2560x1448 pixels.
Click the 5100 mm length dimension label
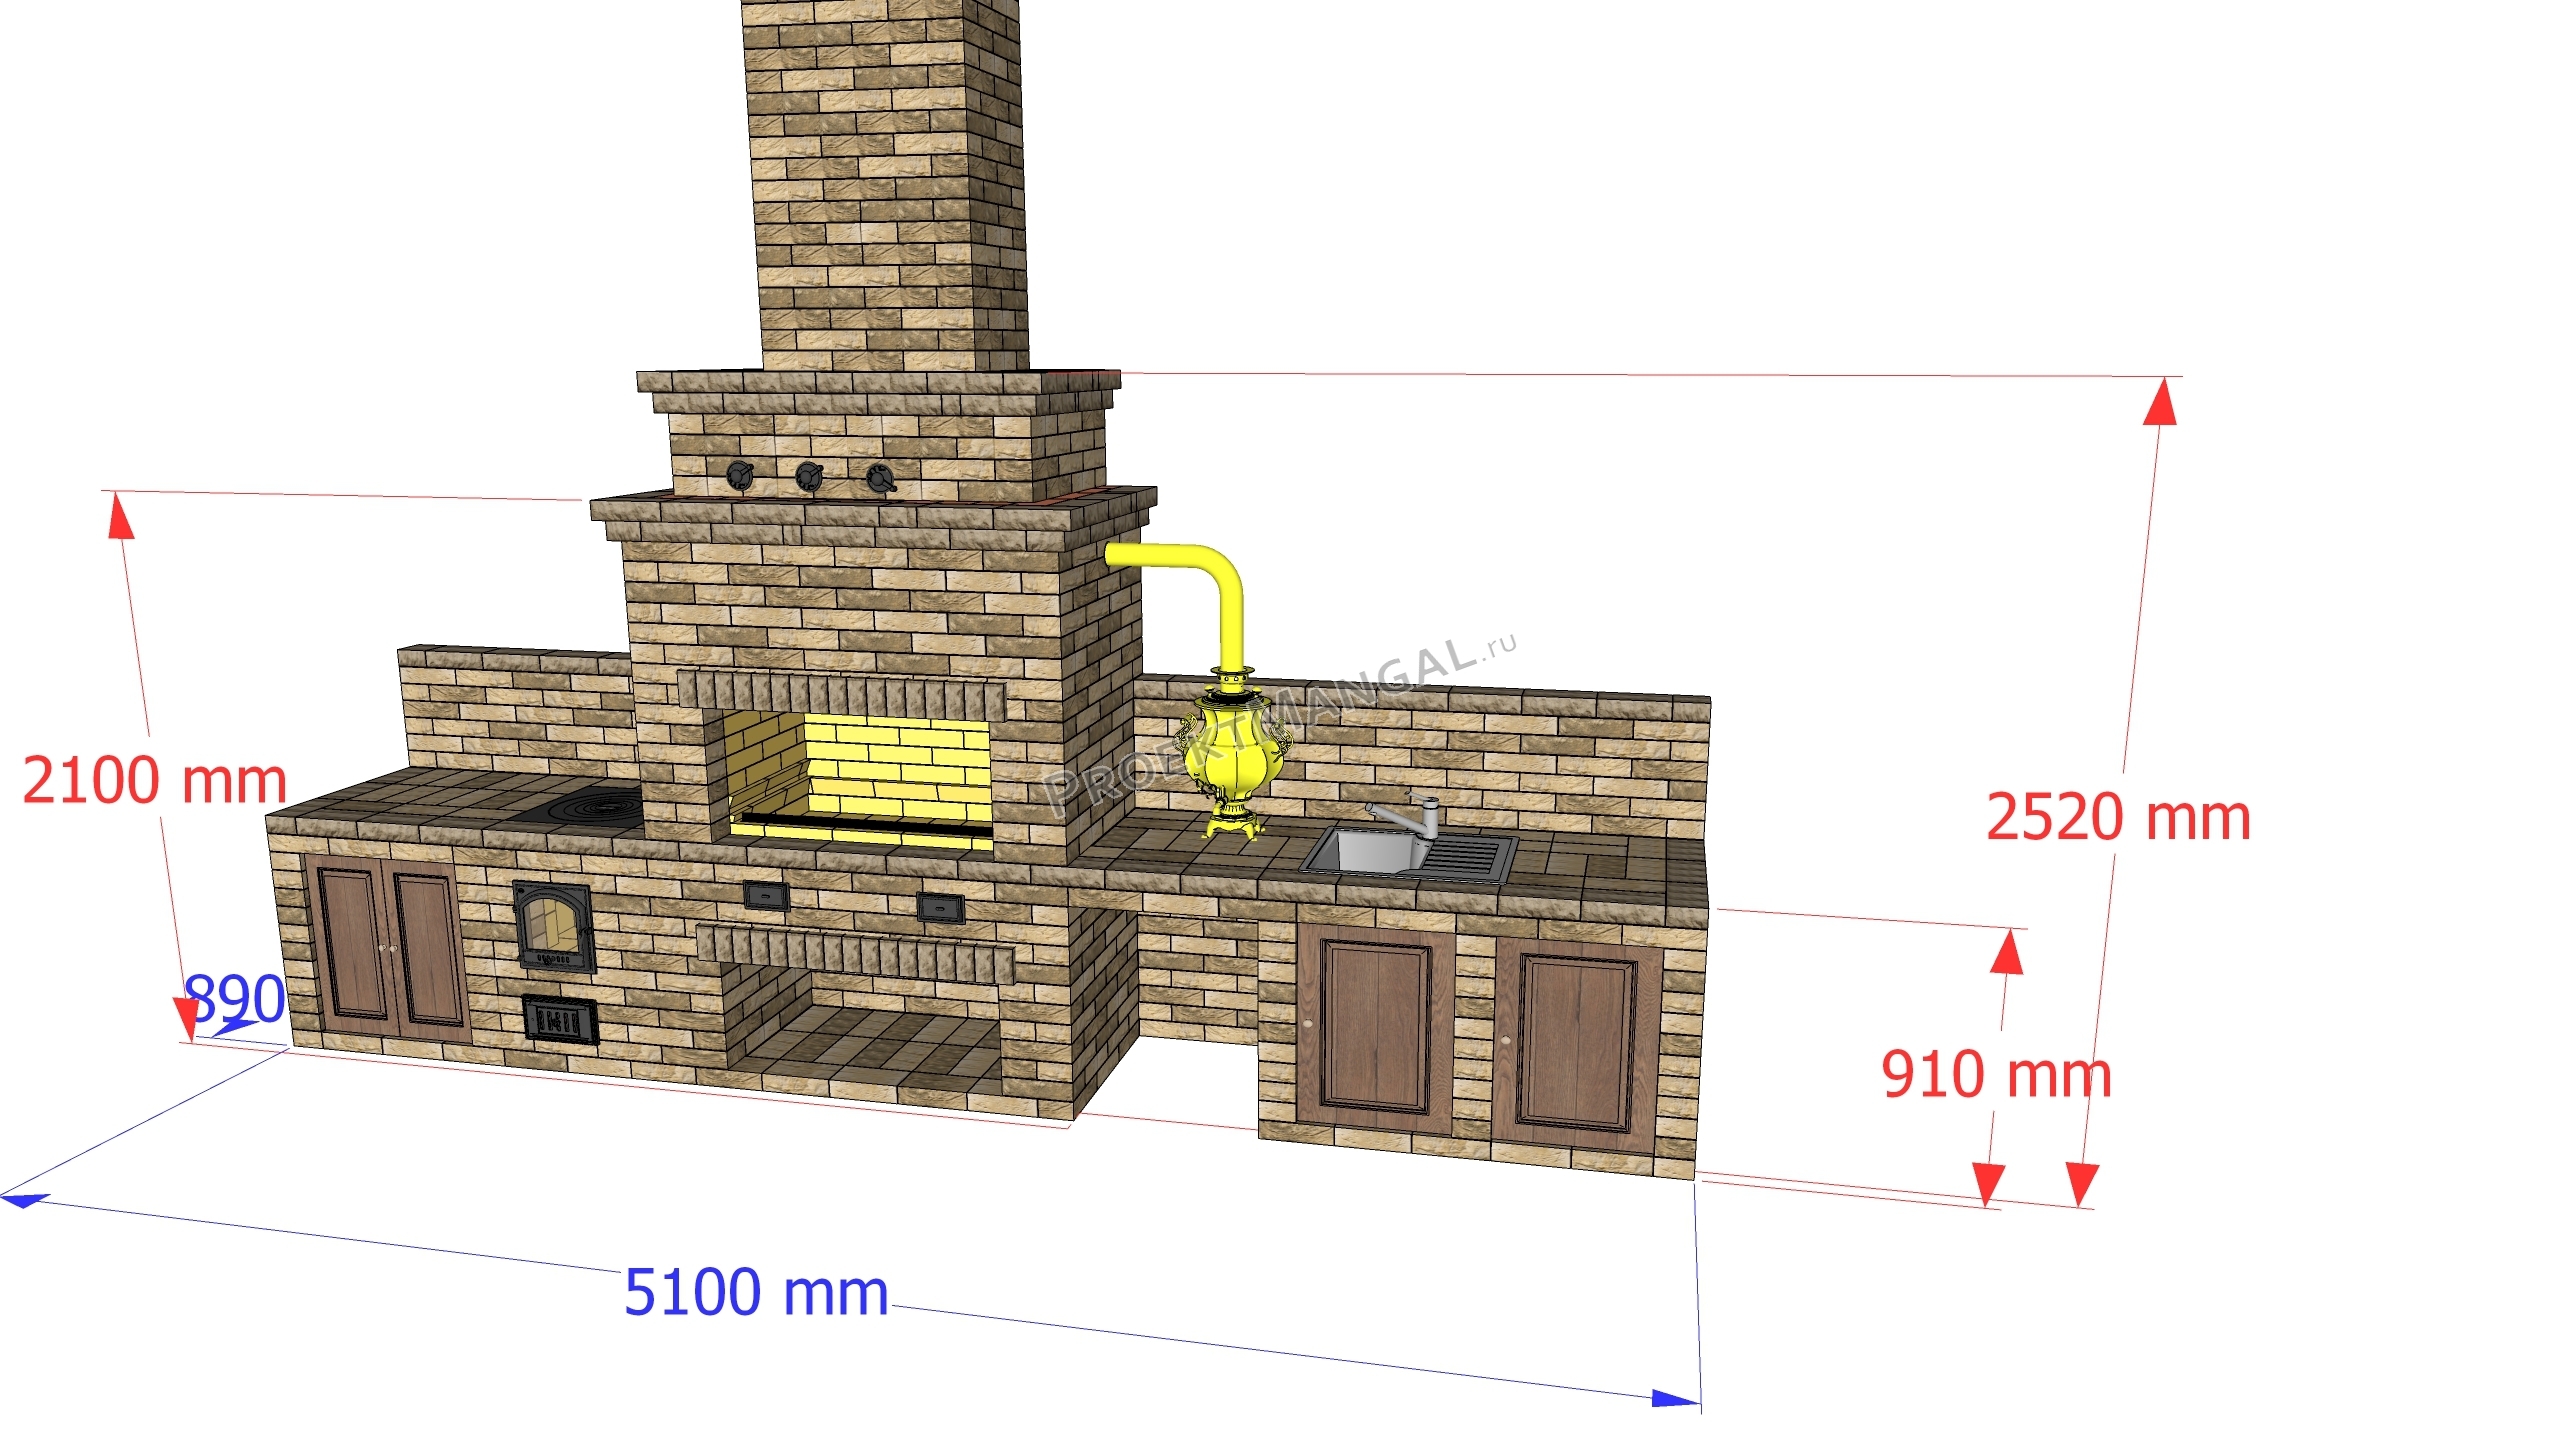click(756, 1293)
